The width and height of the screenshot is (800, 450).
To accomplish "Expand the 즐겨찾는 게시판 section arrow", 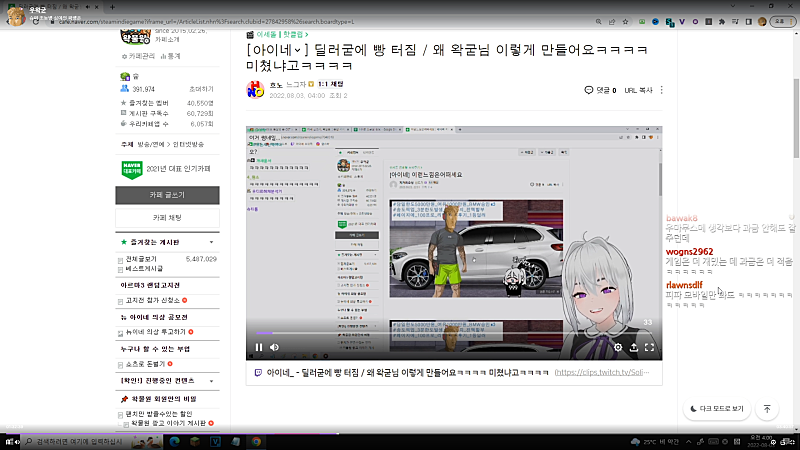I will coord(211,242).
